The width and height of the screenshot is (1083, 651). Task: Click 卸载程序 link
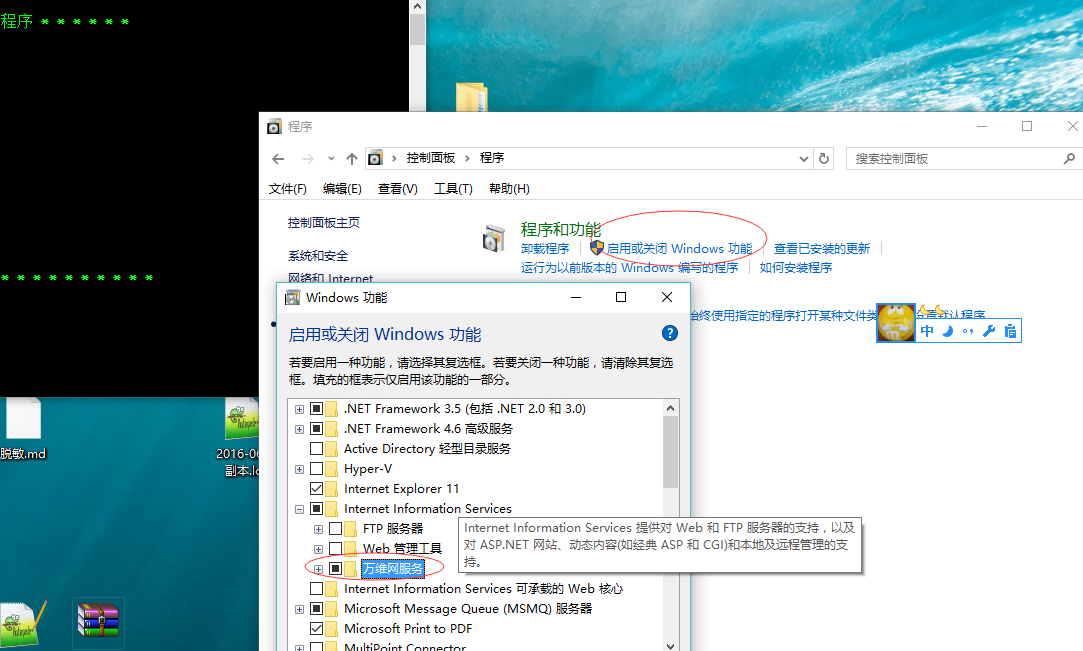point(545,249)
